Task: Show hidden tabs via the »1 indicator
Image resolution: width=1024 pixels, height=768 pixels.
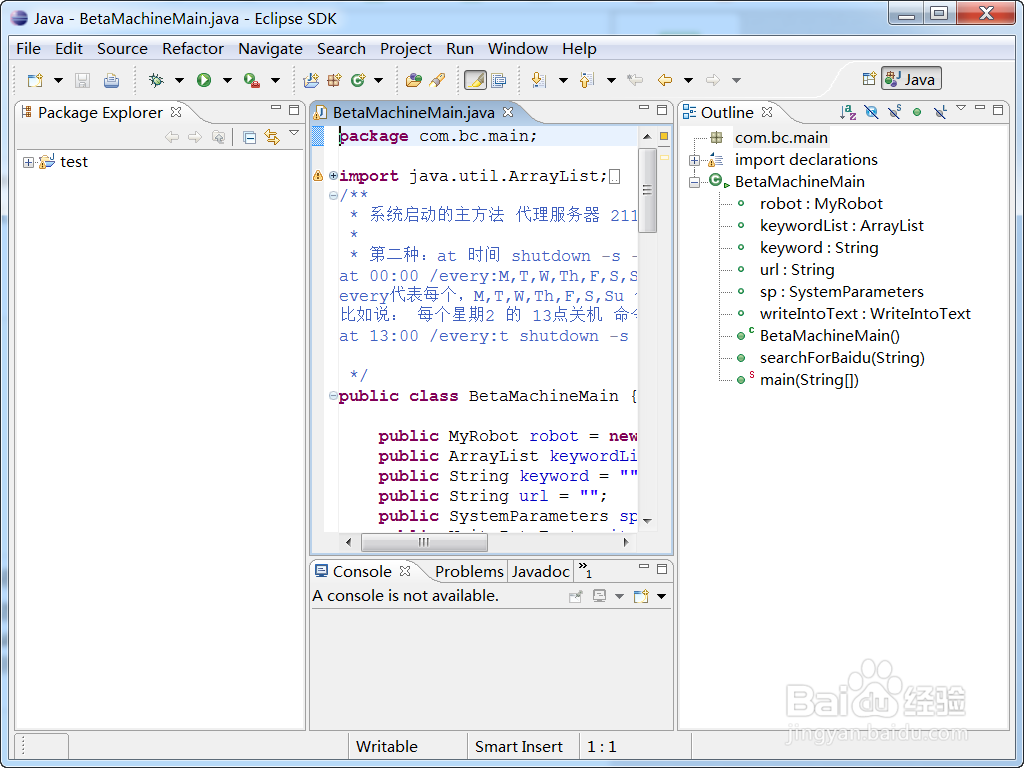Action: pos(585,570)
